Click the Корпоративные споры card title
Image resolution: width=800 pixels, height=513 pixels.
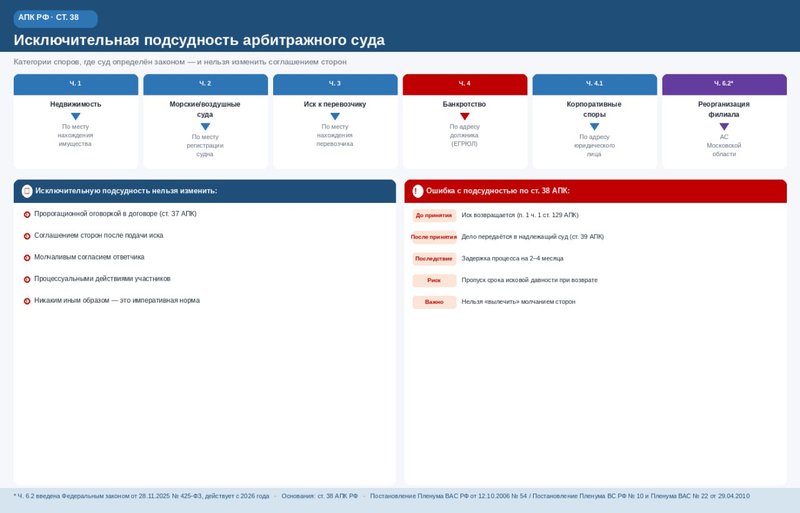(594, 109)
